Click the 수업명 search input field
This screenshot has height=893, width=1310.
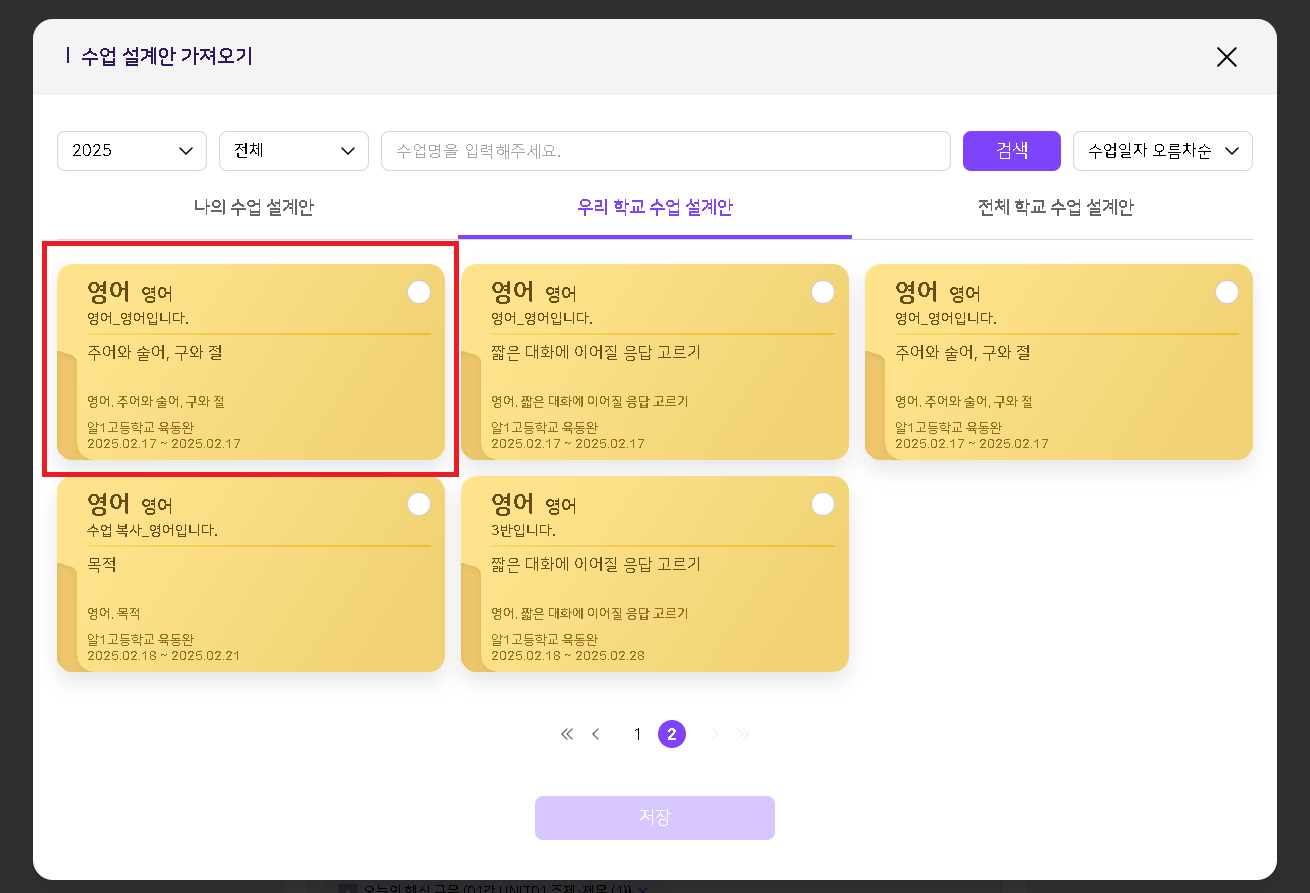tap(665, 151)
